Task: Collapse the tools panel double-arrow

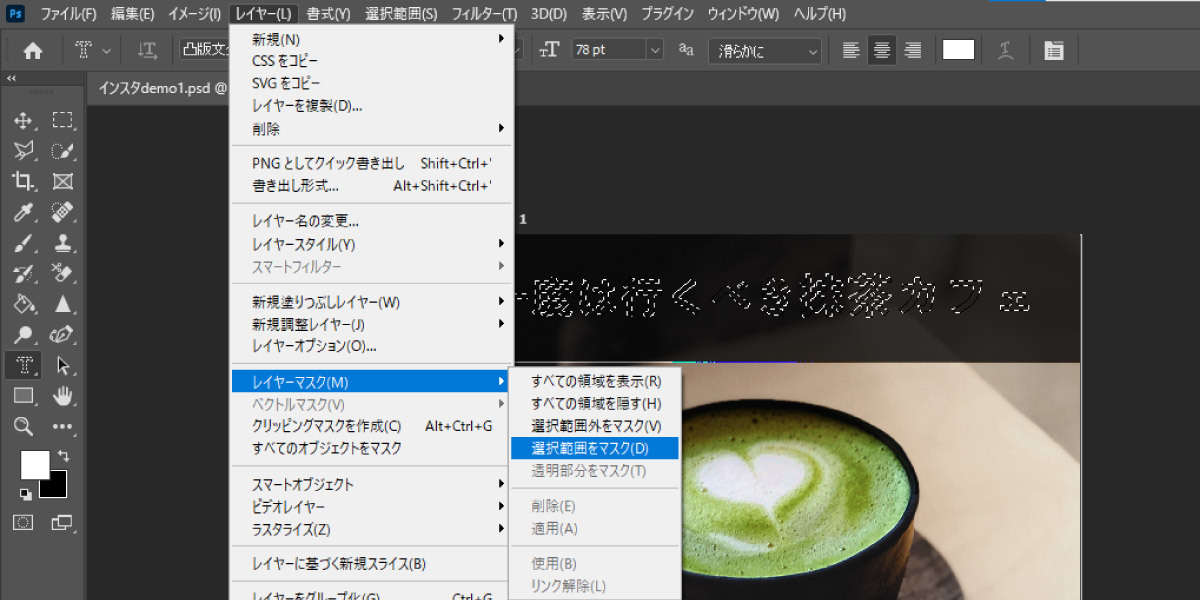Action: [x=12, y=78]
